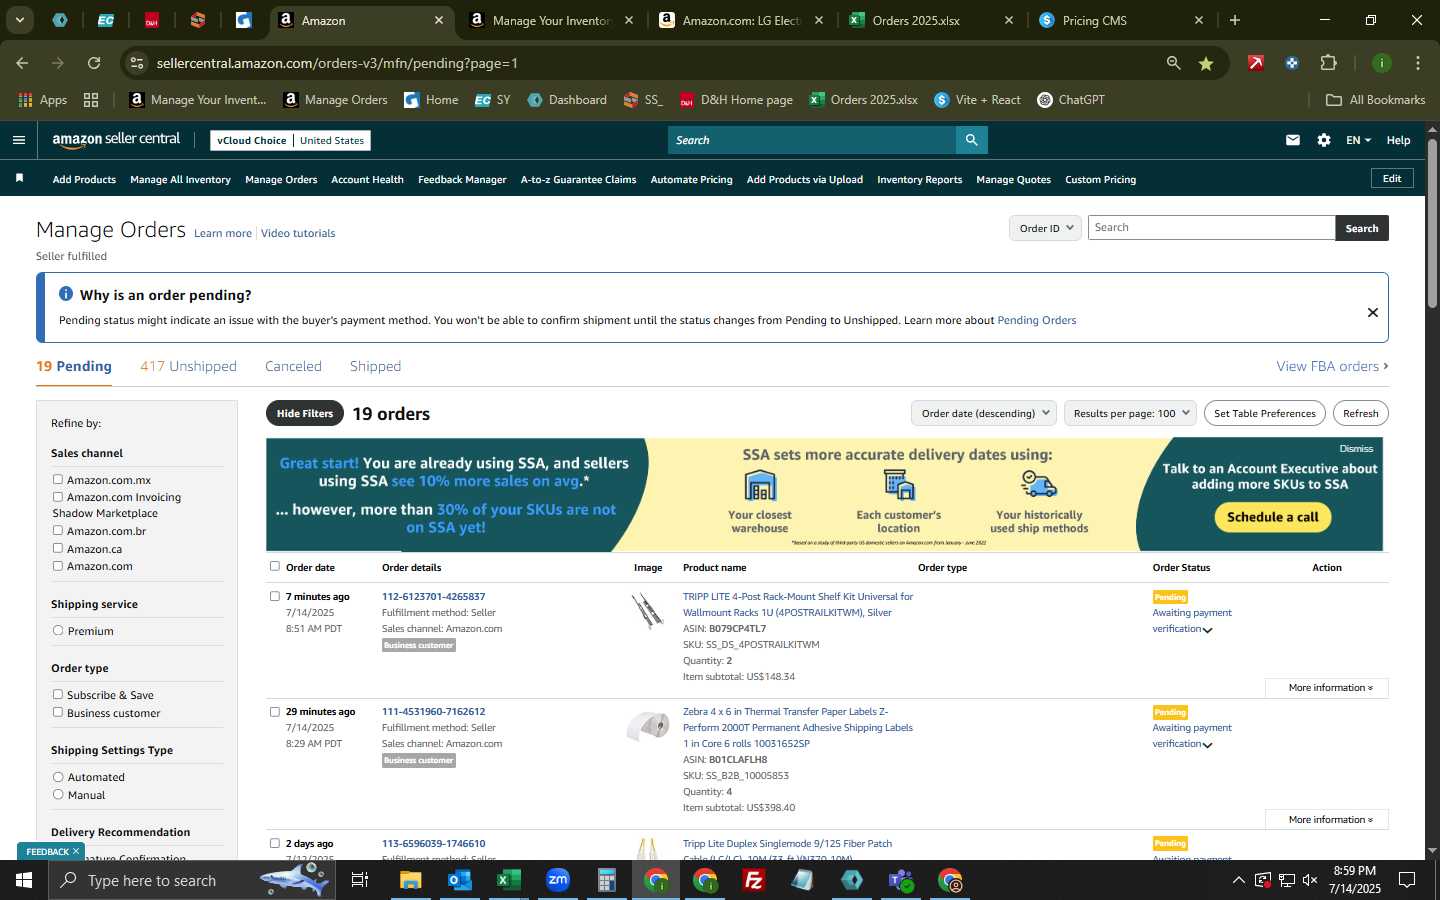Select the Manual shipping settings type
The width and height of the screenshot is (1440, 900).
click(58, 794)
